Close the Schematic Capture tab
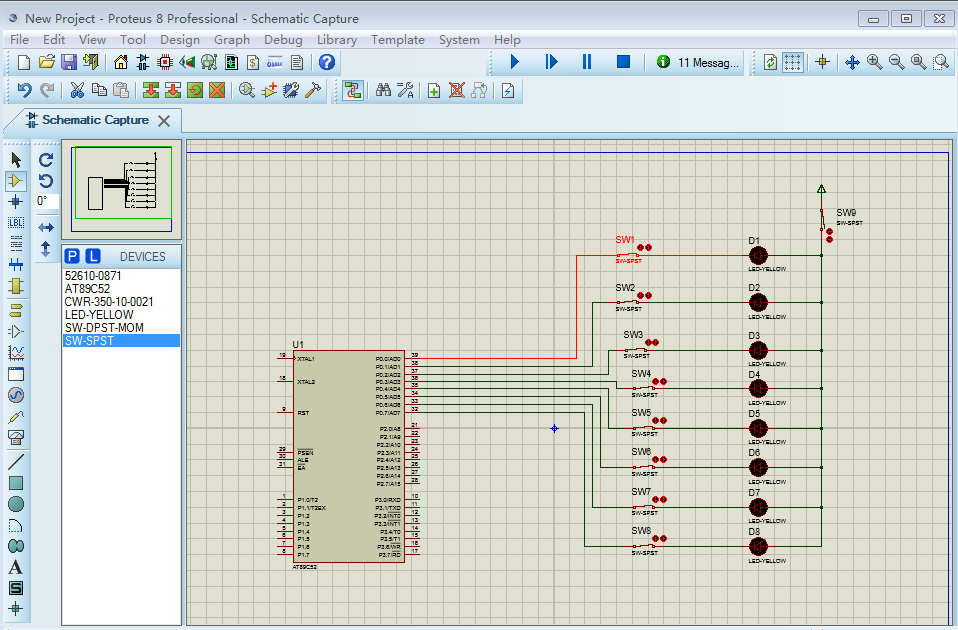 coord(164,121)
